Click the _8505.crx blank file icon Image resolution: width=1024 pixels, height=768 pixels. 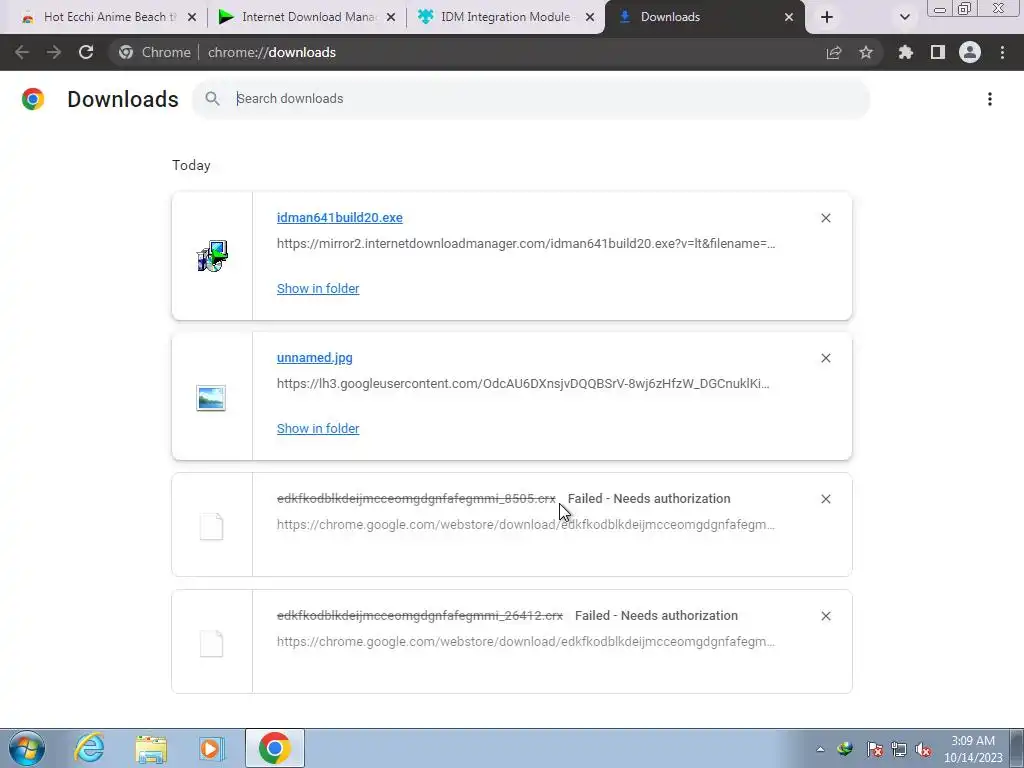point(211,526)
